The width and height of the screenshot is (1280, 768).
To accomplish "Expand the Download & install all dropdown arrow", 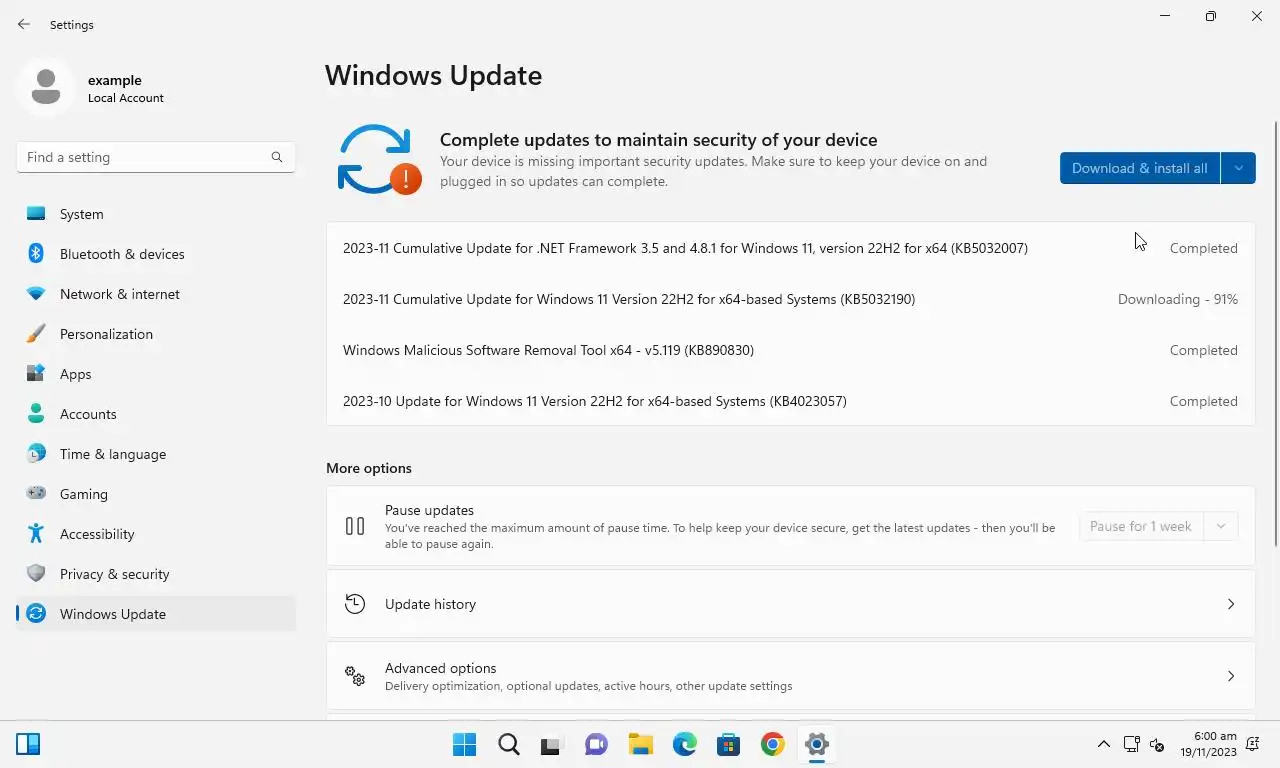I will click(1238, 168).
